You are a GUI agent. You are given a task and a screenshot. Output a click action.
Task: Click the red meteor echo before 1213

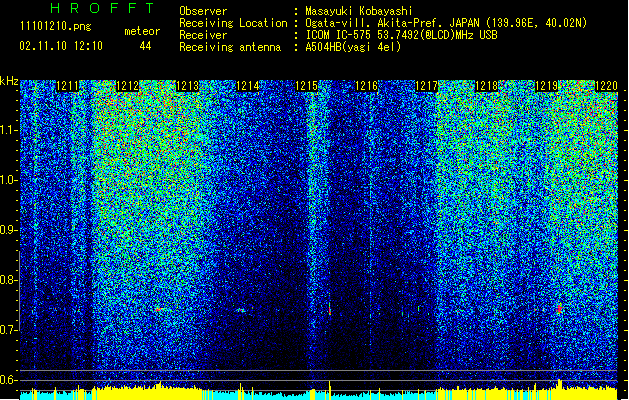coord(158,309)
